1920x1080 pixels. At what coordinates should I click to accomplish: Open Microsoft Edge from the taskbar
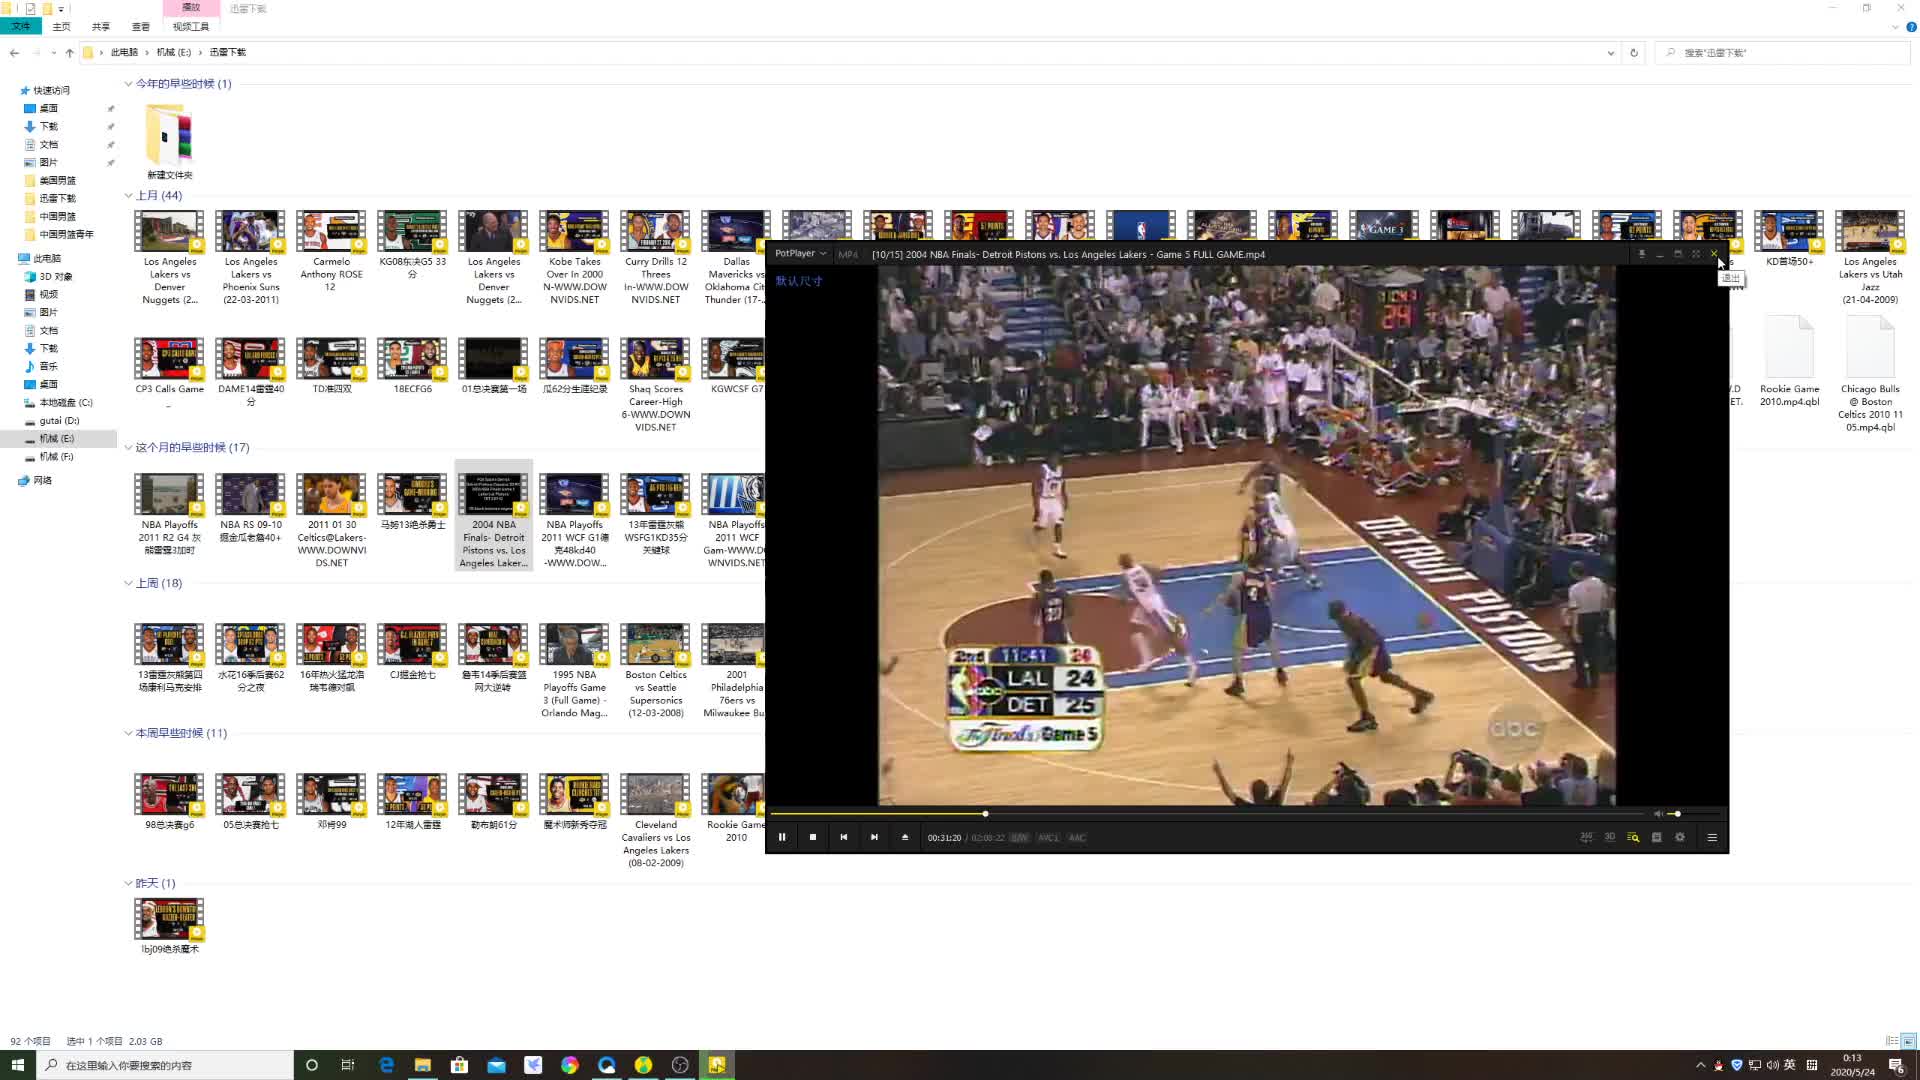[386, 1065]
